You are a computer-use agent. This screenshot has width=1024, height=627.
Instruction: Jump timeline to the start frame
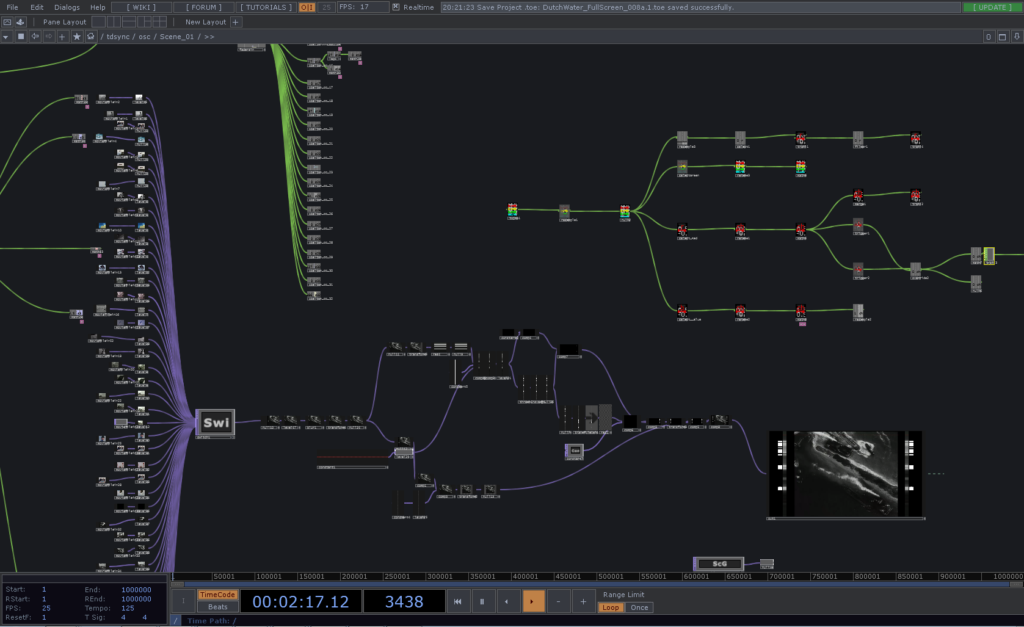tap(457, 601)
